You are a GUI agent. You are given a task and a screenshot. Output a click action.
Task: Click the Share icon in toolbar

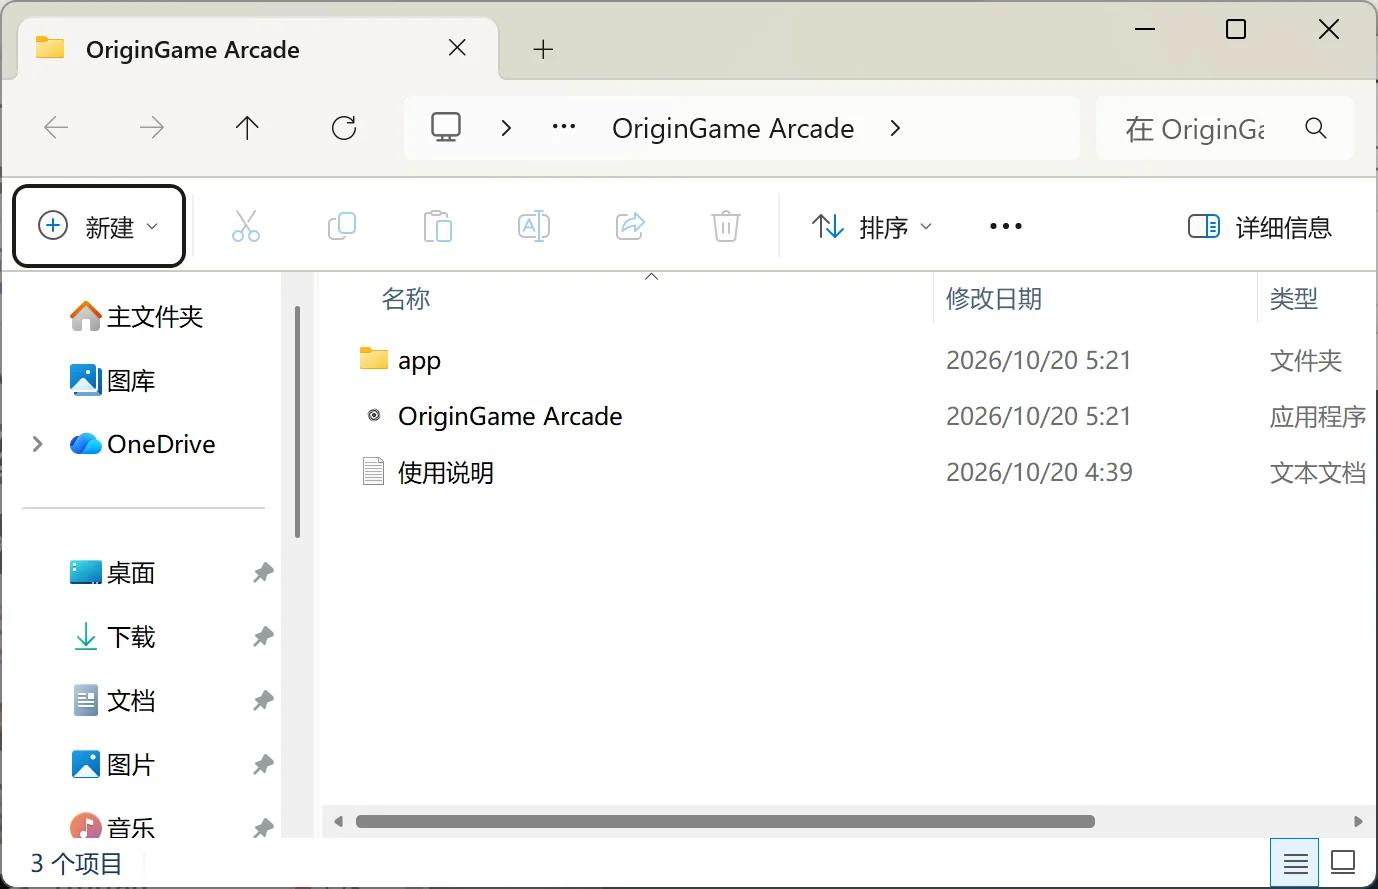pyautogui.click(x=630, y=227)
